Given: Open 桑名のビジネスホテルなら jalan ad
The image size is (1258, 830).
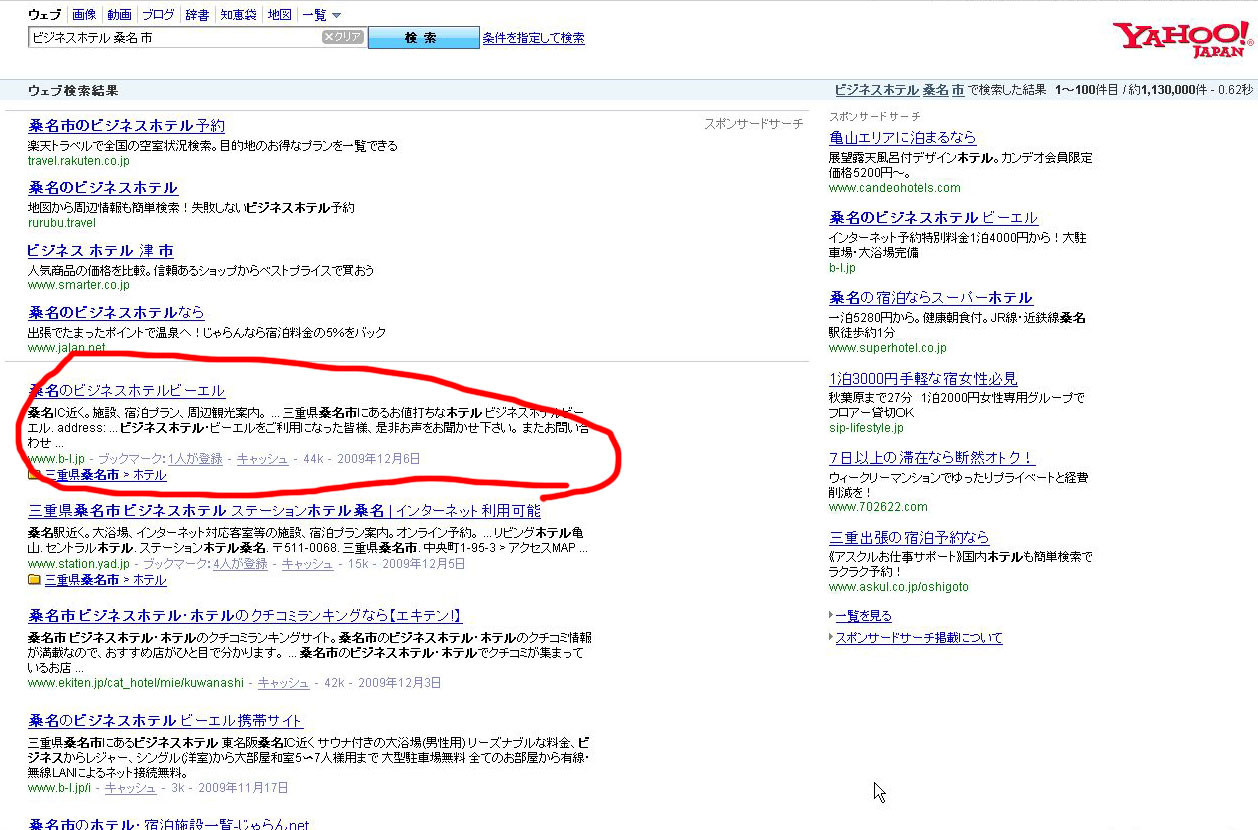Looking at the screenshot, I should click(116, 313).
